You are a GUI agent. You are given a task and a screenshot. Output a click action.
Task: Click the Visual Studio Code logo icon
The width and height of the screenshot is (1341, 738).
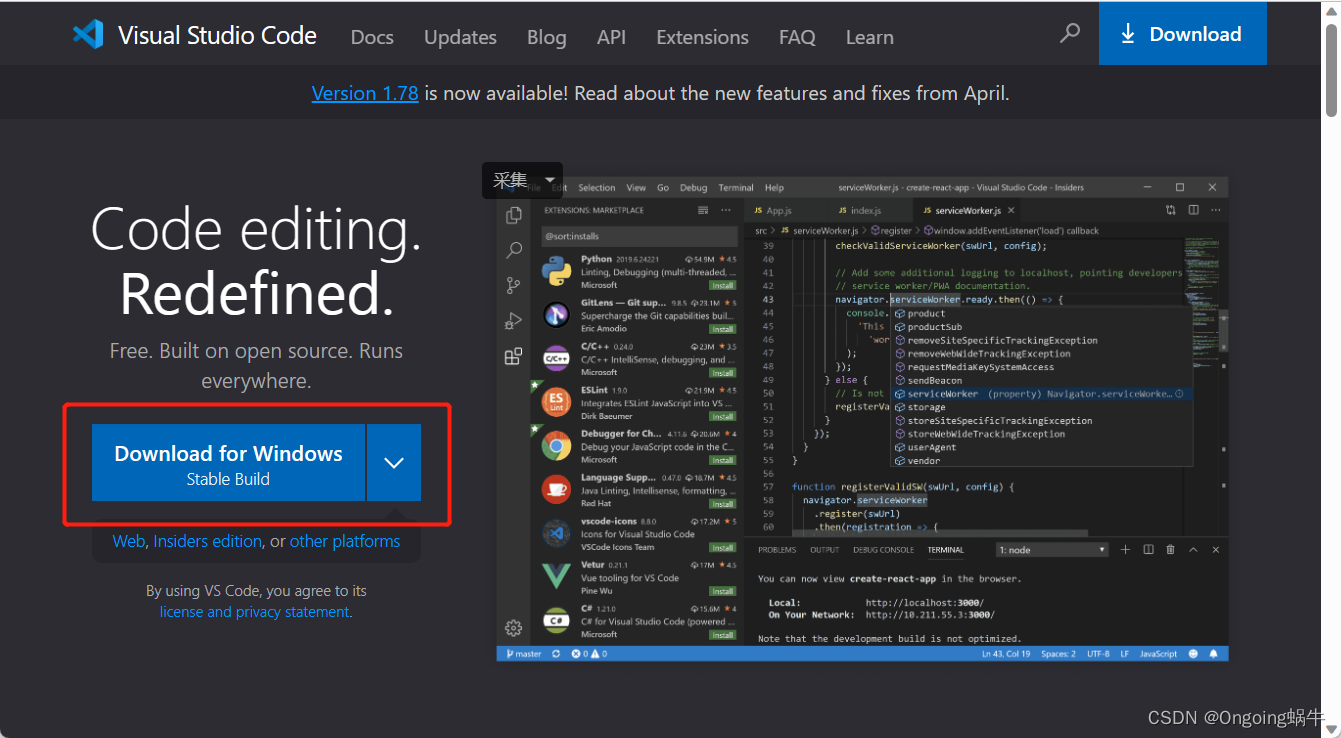tap(88, 35)
